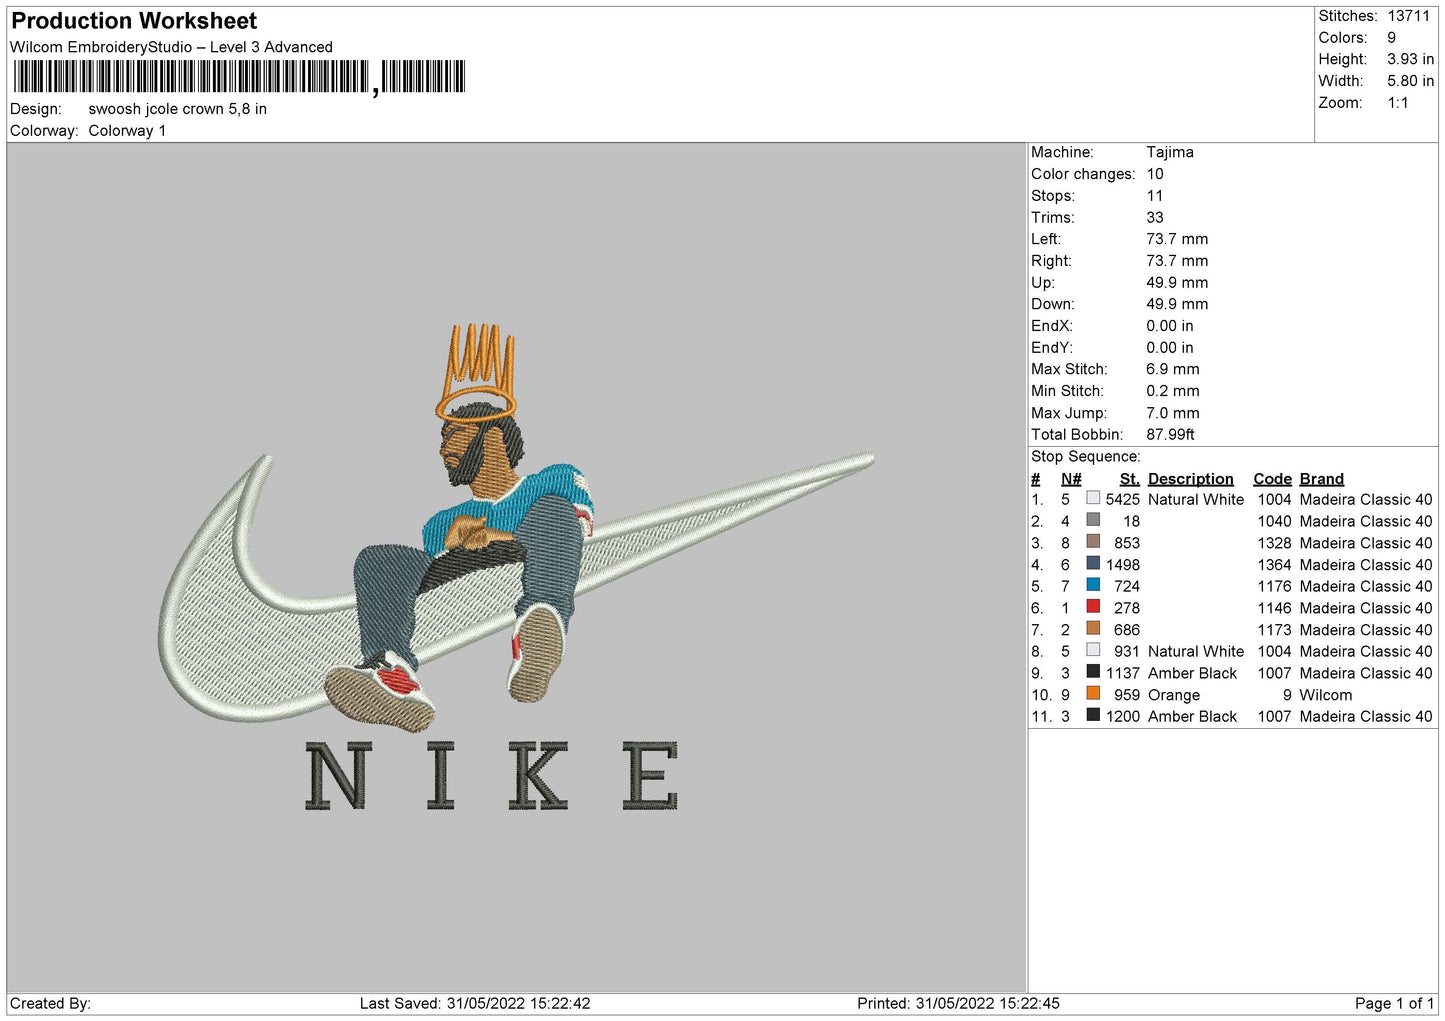Click the cyan blue swatch in stop row 5
Image resolution: width=1445 pixels, height=1021 pixels.
click(1093, 585)
